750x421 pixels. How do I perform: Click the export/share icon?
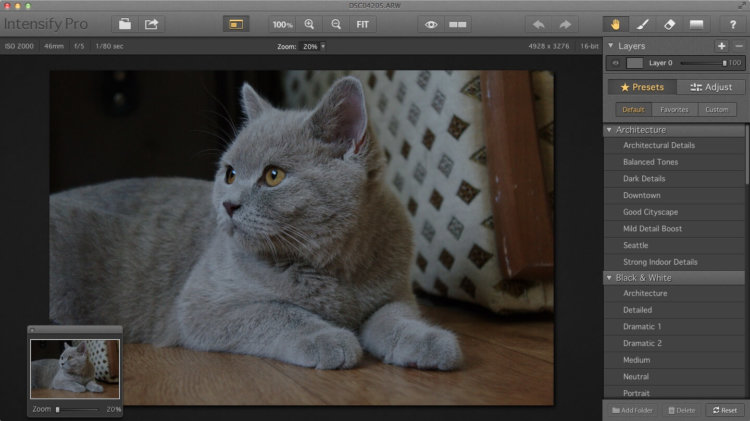pos(152,24)
